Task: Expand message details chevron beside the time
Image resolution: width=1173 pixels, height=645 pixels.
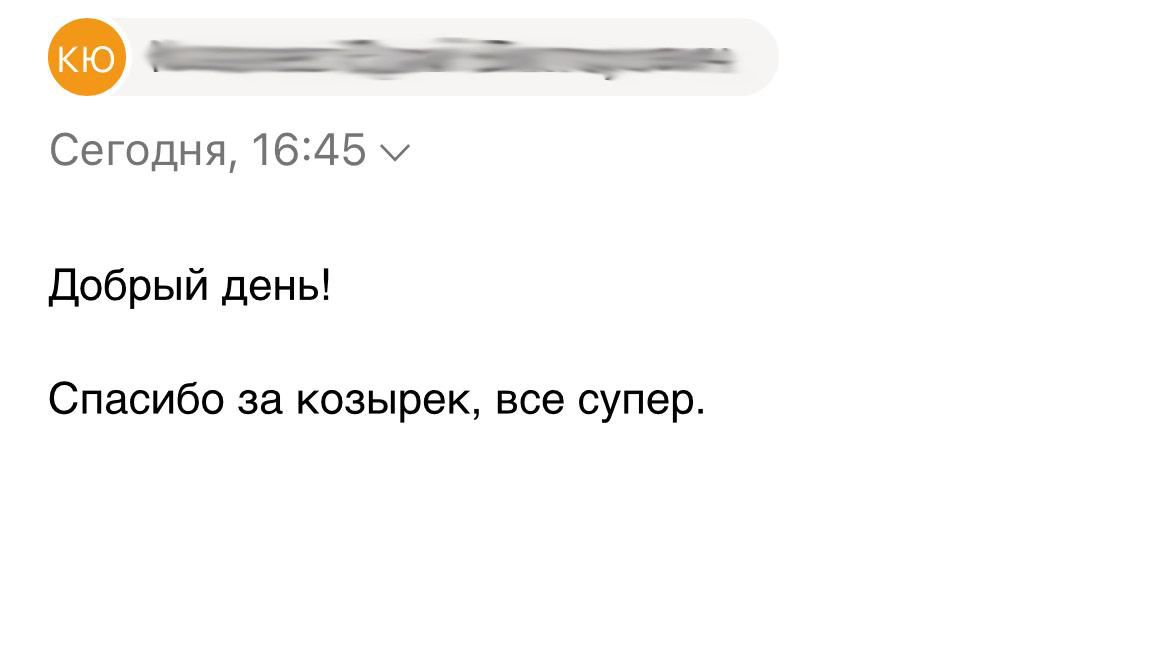Action: tap(395, 153)
